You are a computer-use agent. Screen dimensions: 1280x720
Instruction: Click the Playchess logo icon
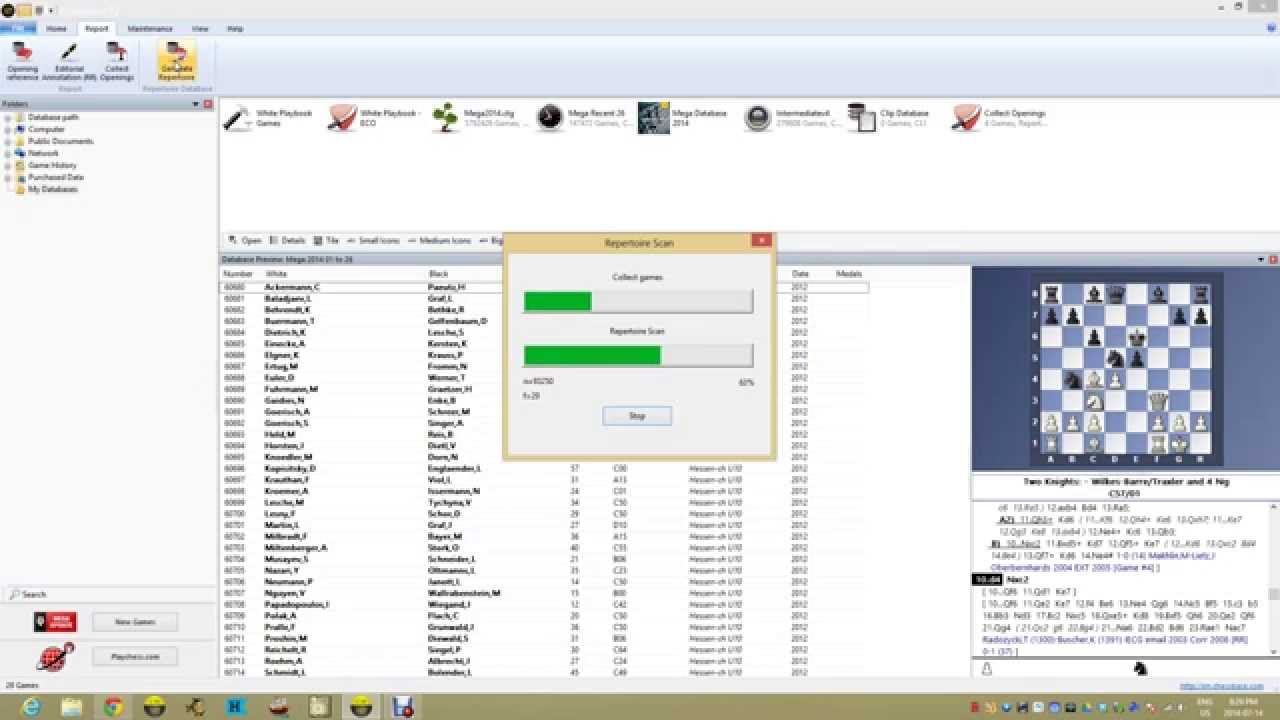tap(55, 657)
